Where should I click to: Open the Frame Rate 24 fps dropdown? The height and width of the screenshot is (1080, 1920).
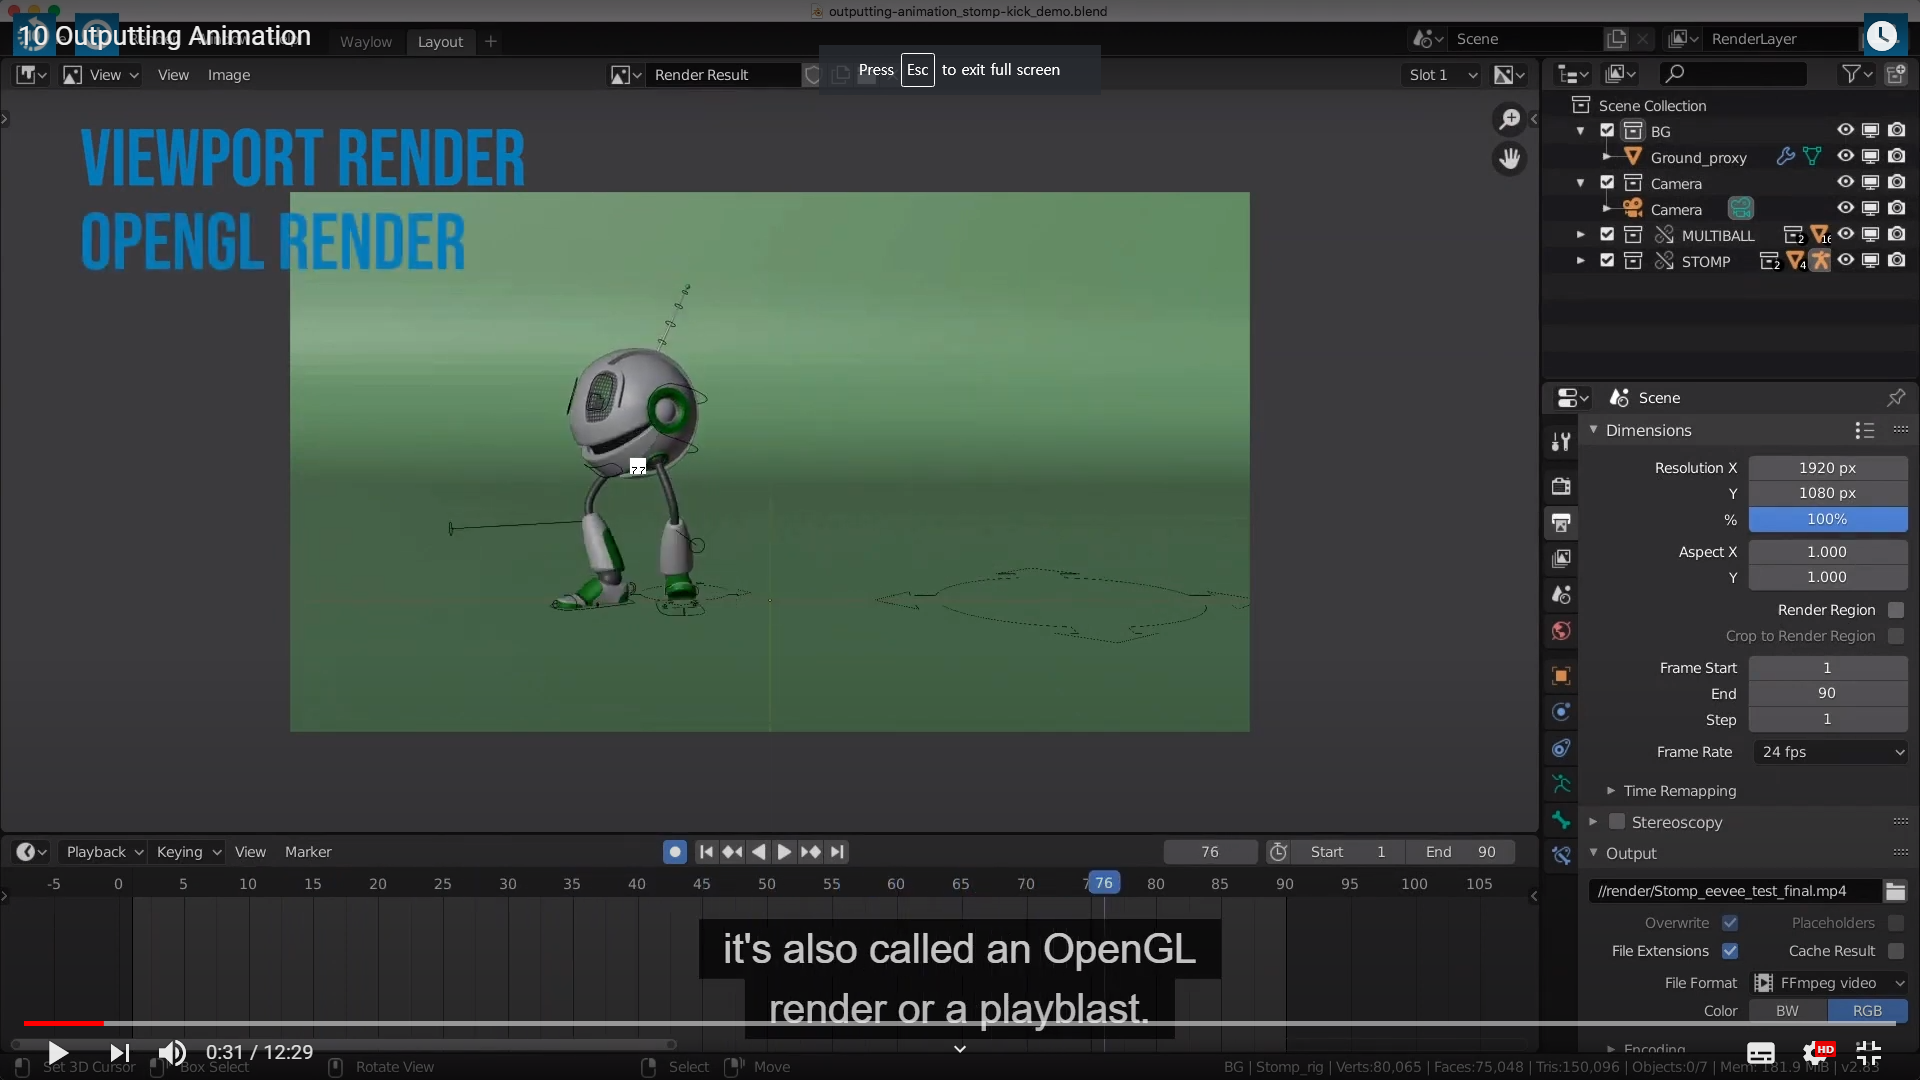[1831, 752]
